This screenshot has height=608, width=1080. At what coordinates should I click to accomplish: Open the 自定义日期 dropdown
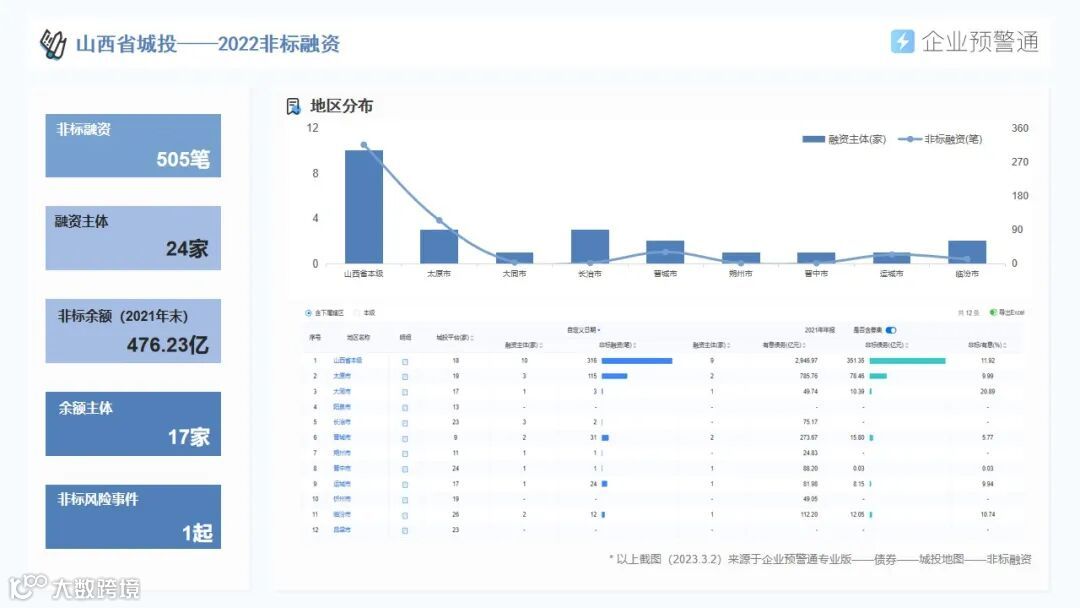click(583, 331)
